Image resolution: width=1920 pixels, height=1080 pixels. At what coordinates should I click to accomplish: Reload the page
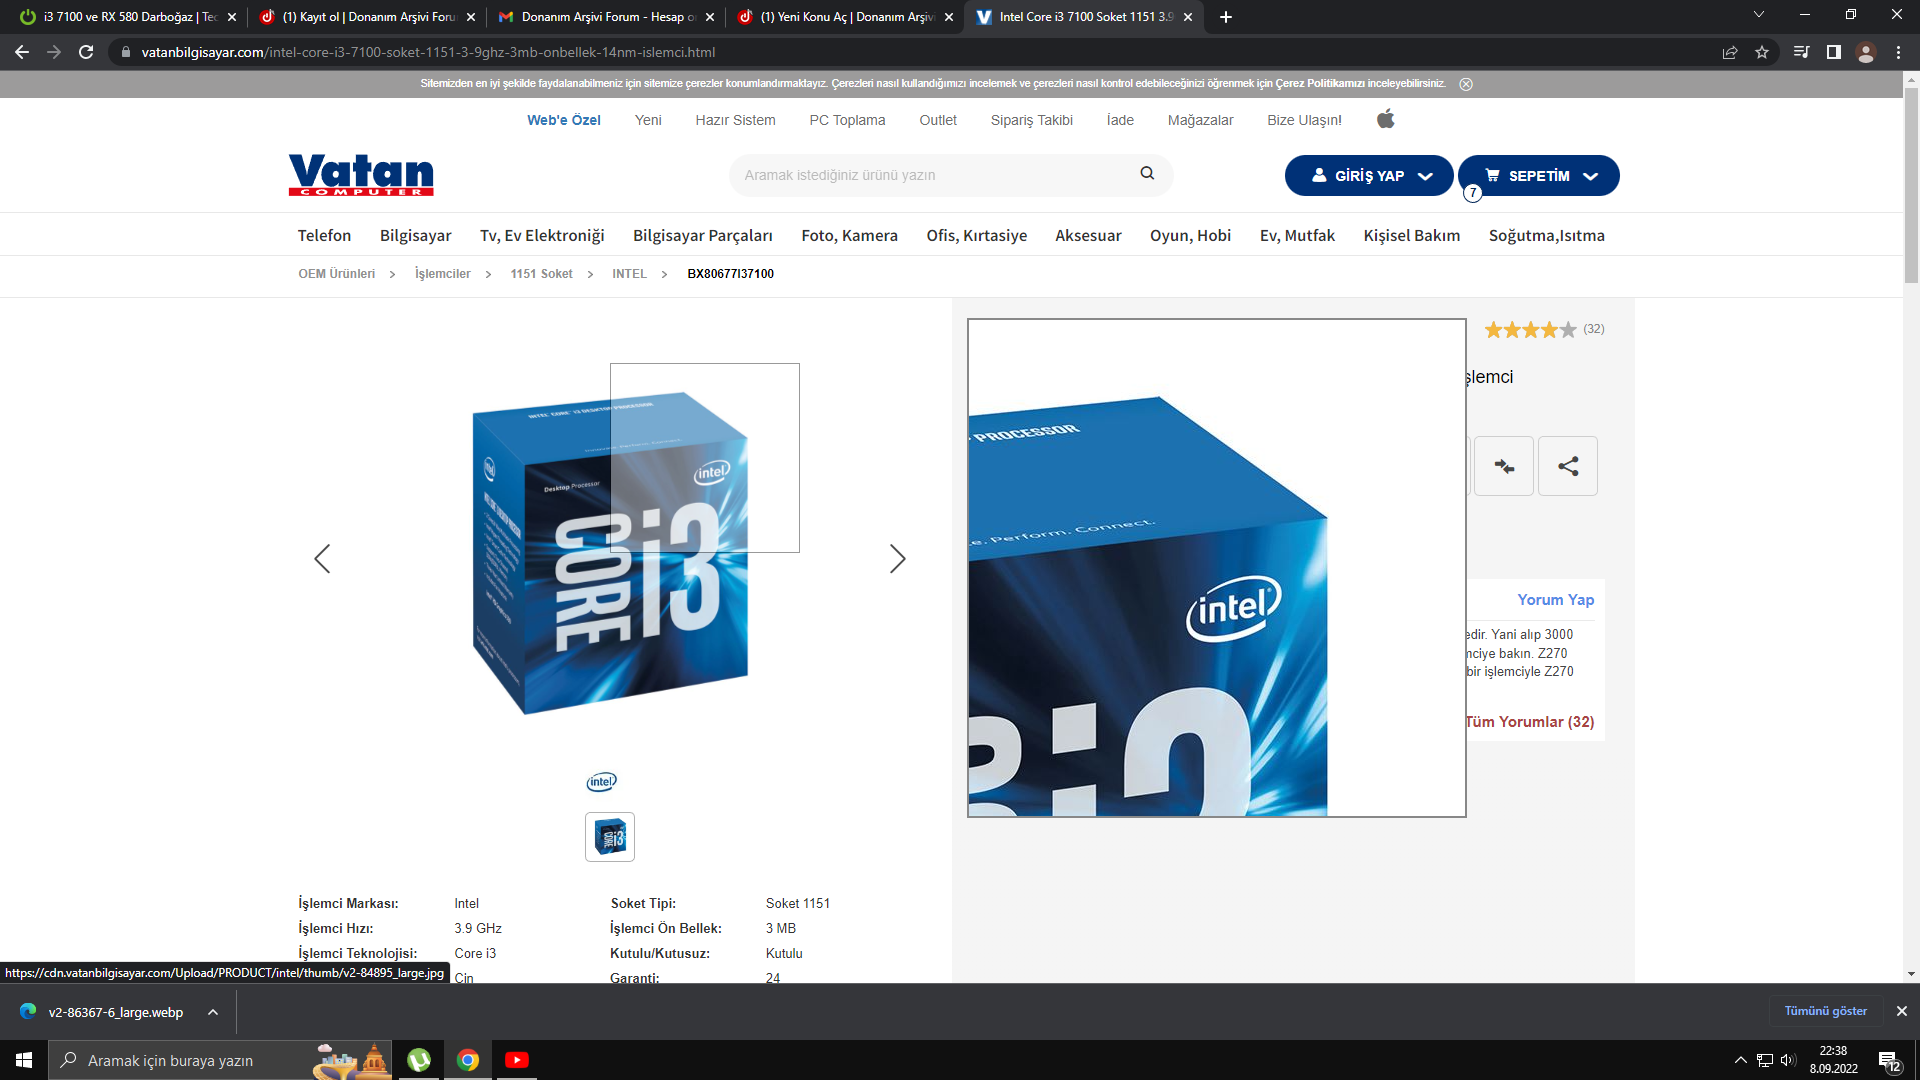pos(86,52)
